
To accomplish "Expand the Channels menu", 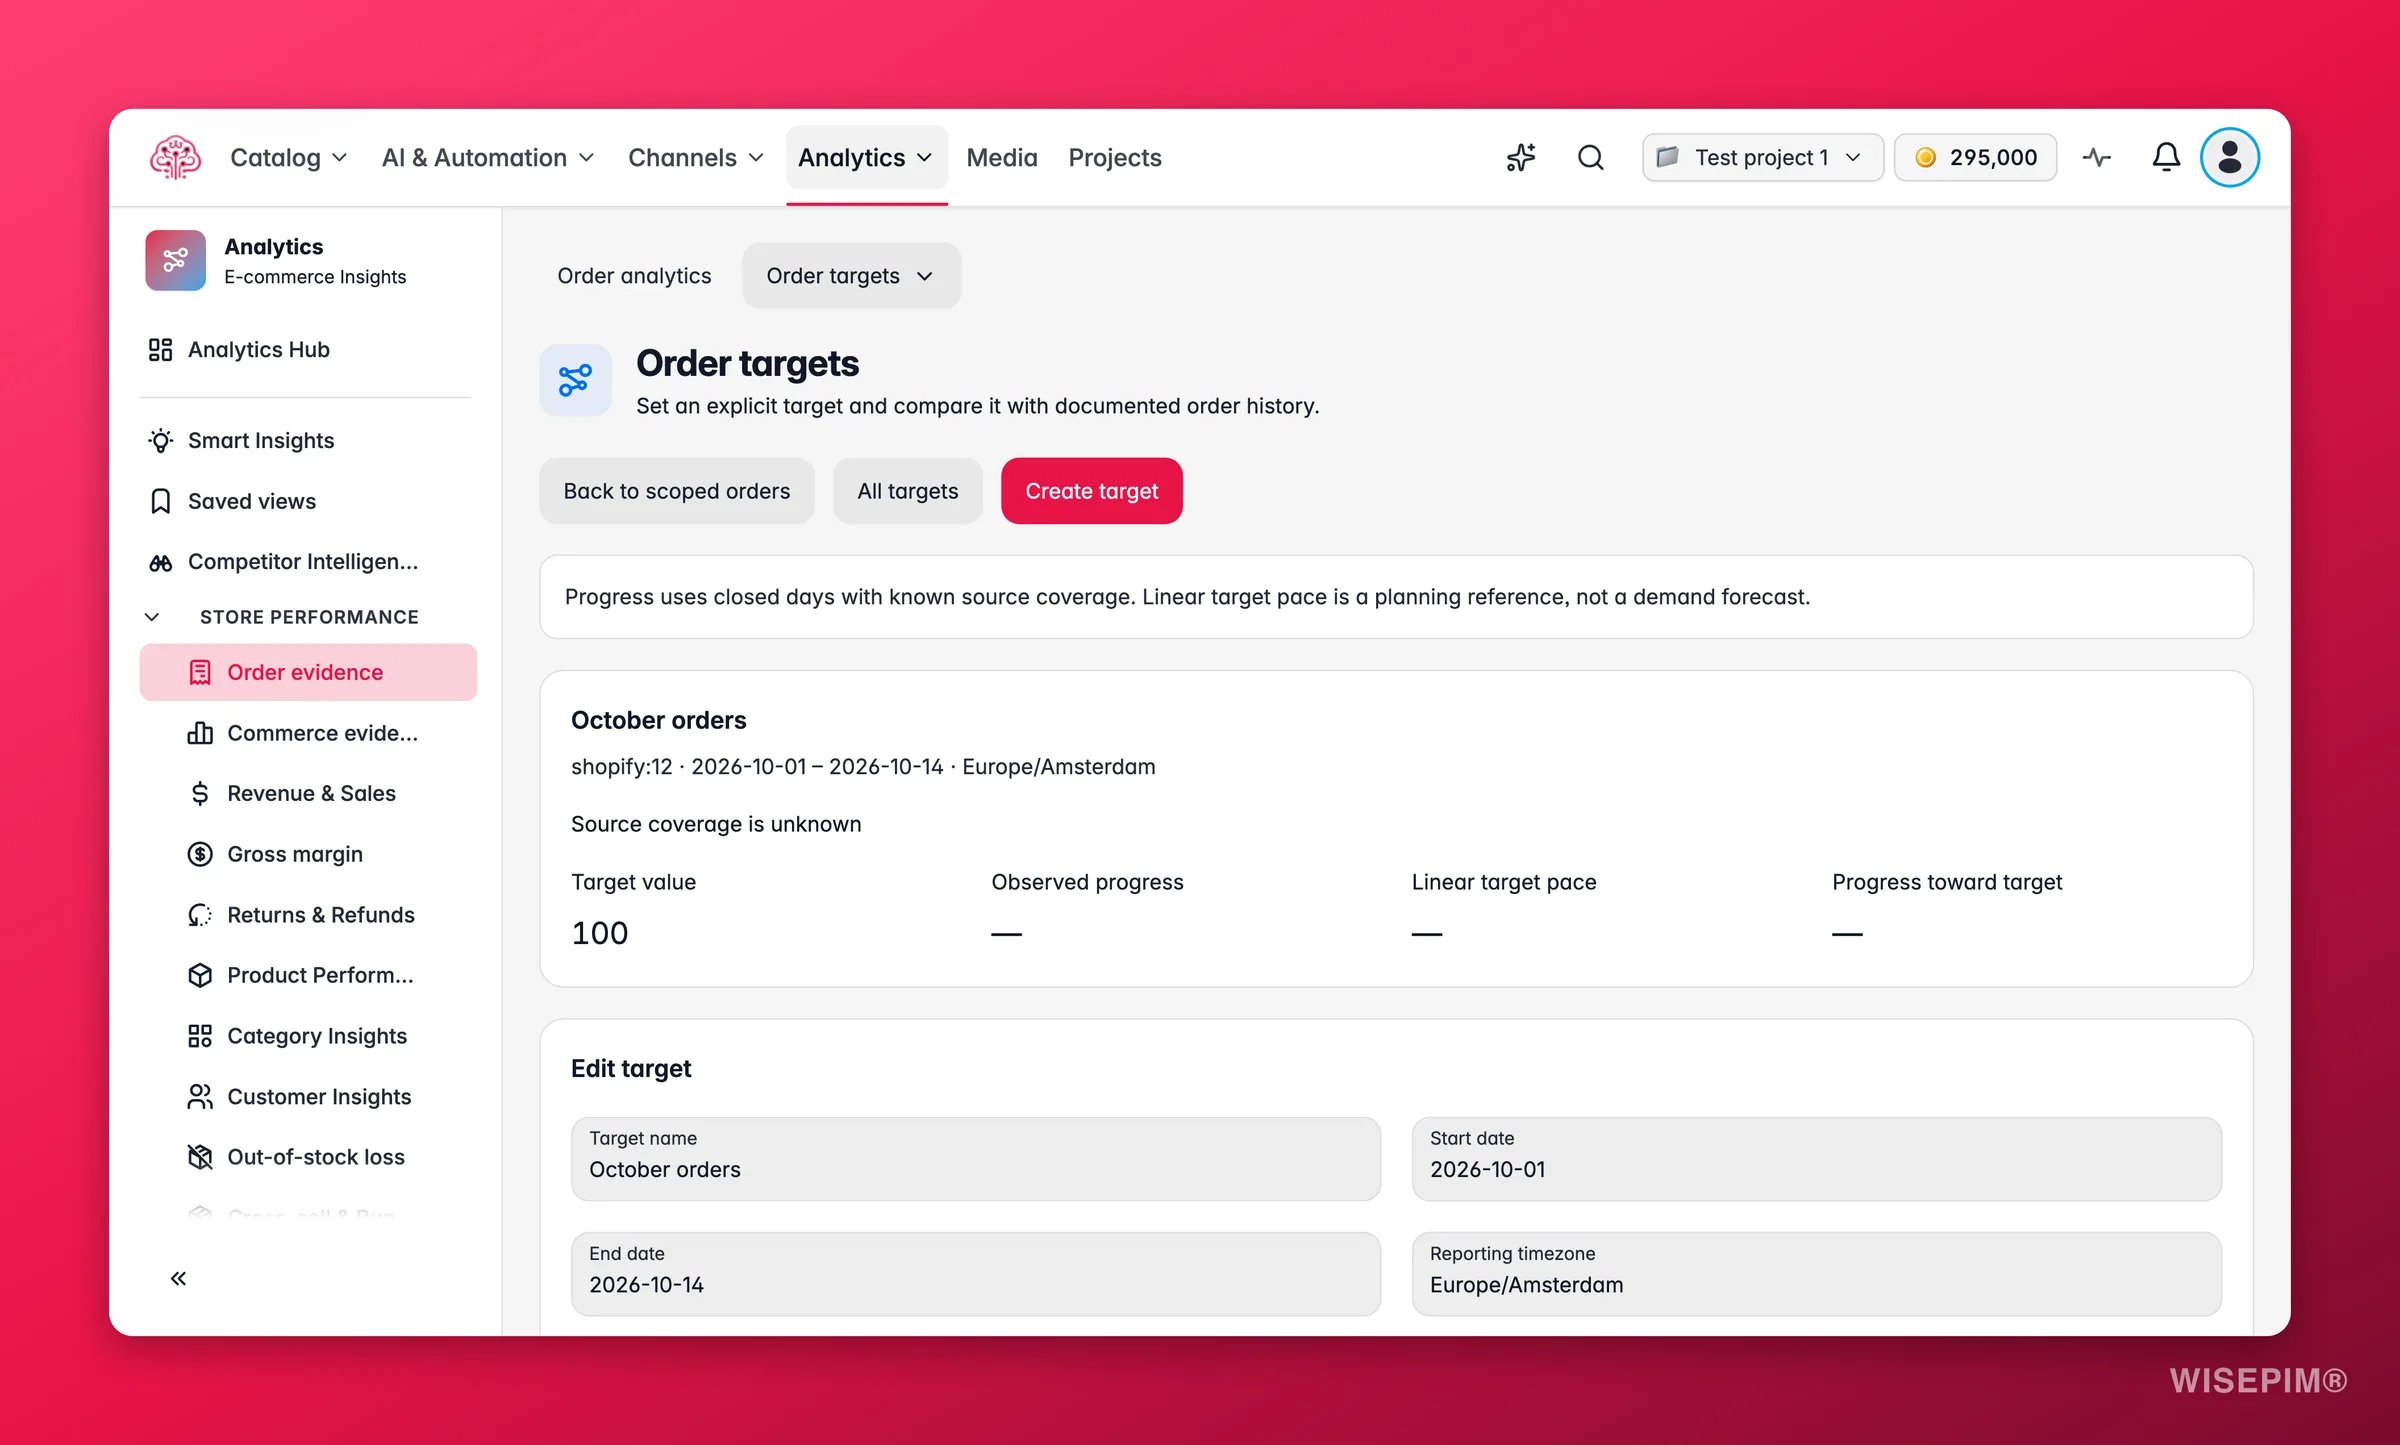I will (x=696, y=157).
